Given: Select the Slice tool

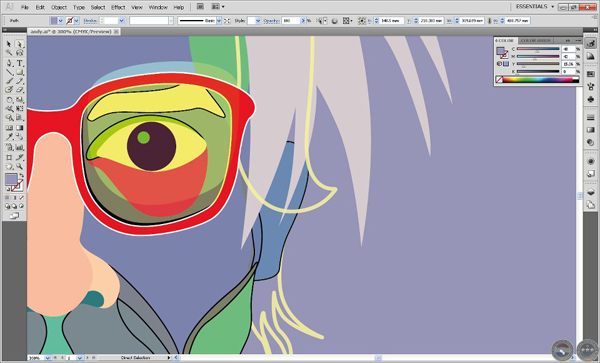Looking at the screenshot, I should click(x=19, y=157).
